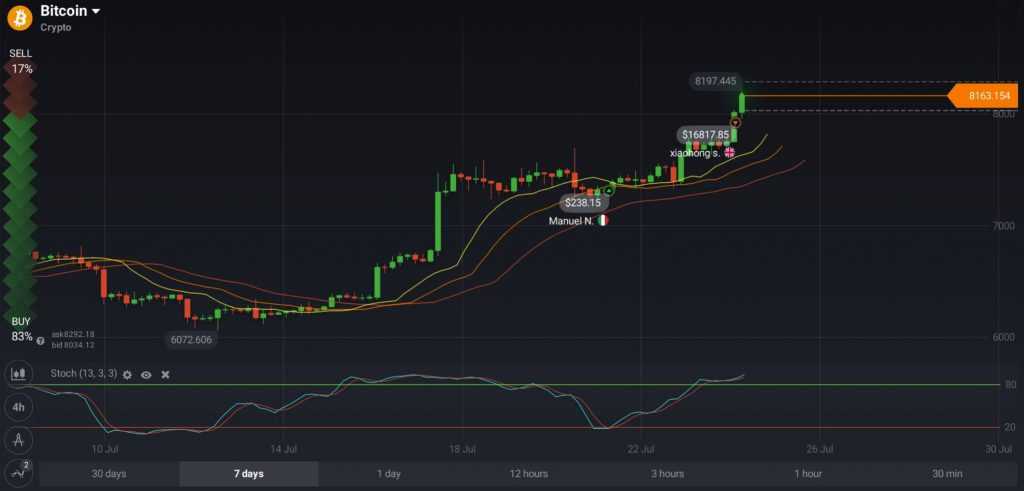
Task: Open the Bitcoin asset dropdown
Action: (x=71, y=11)
